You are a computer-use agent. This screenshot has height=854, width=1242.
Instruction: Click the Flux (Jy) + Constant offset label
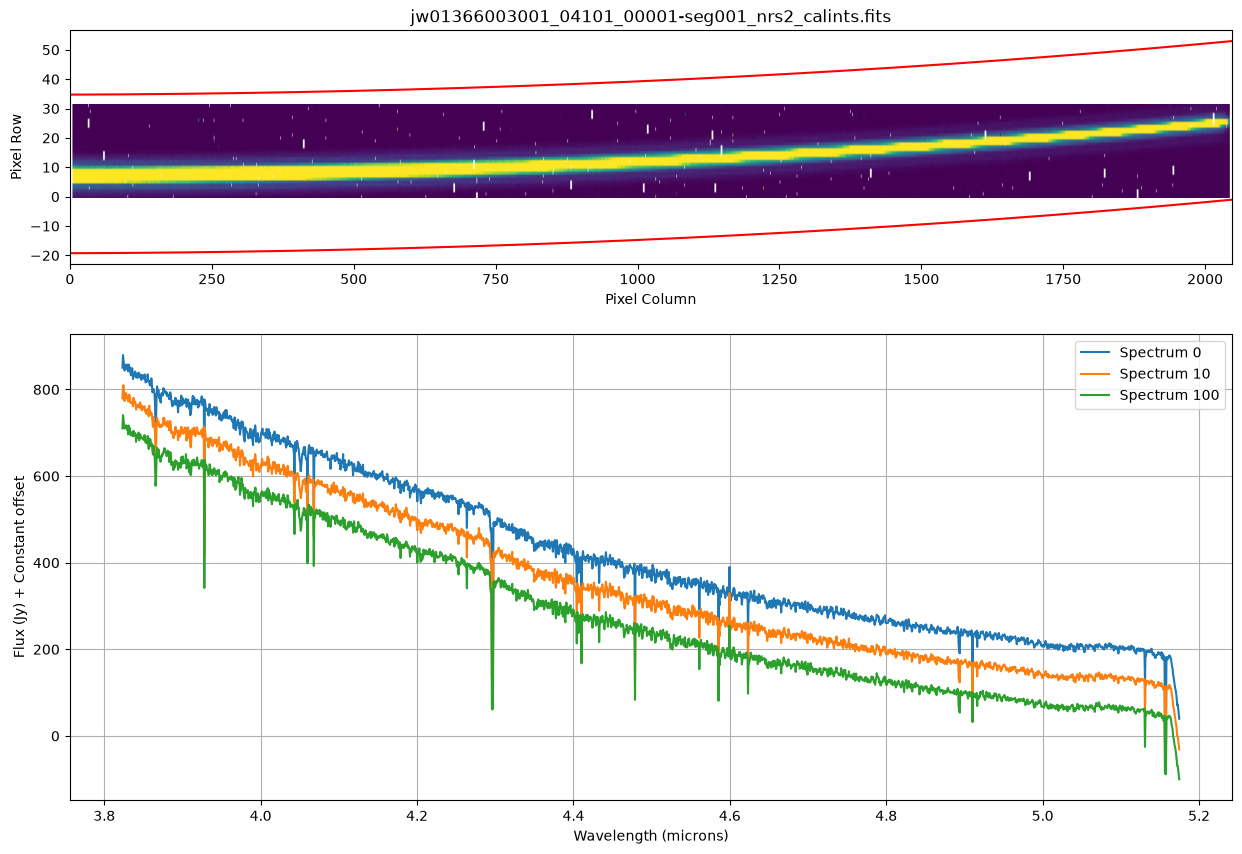20,567
